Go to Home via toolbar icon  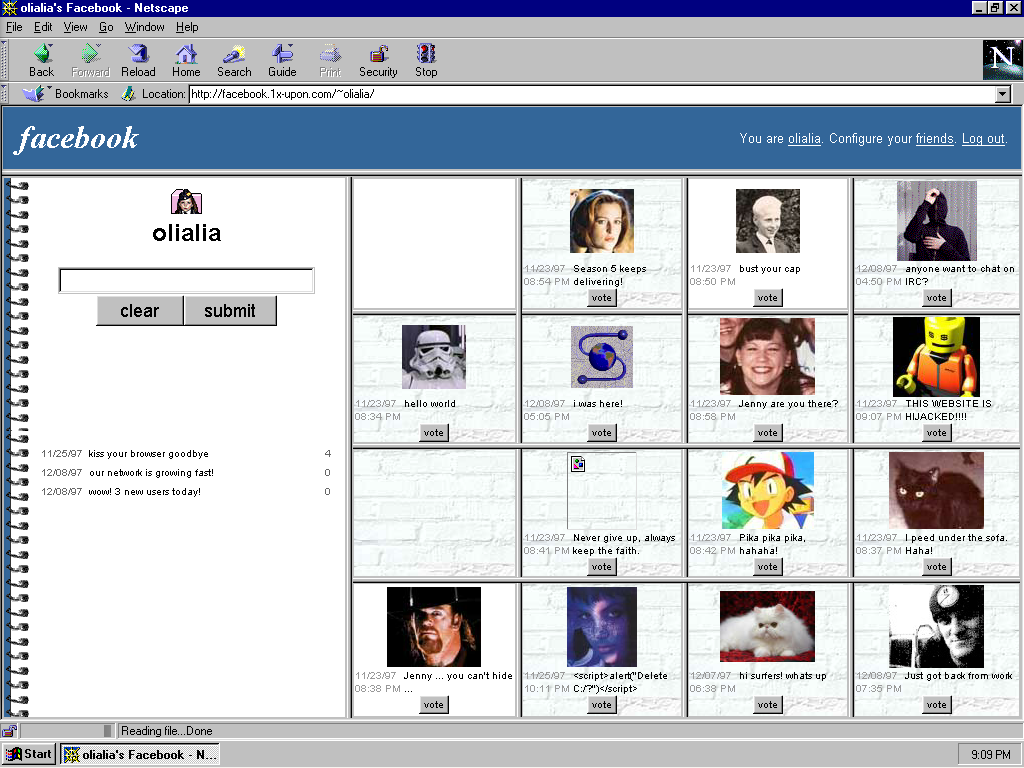coord(186,60)
